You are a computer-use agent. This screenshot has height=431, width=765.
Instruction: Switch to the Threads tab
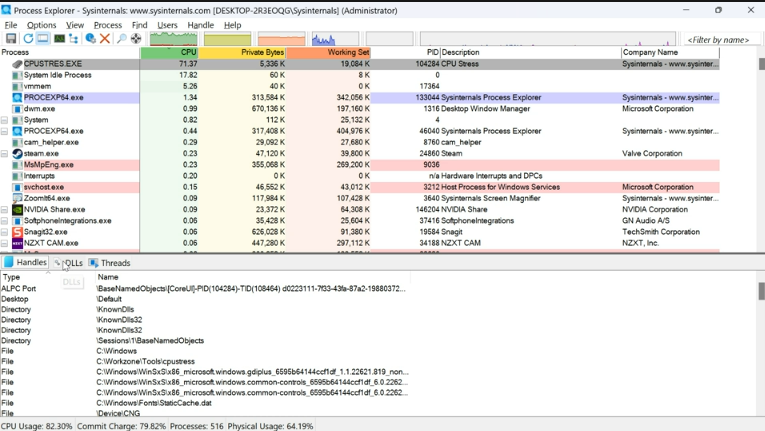[x=110, y=263]
